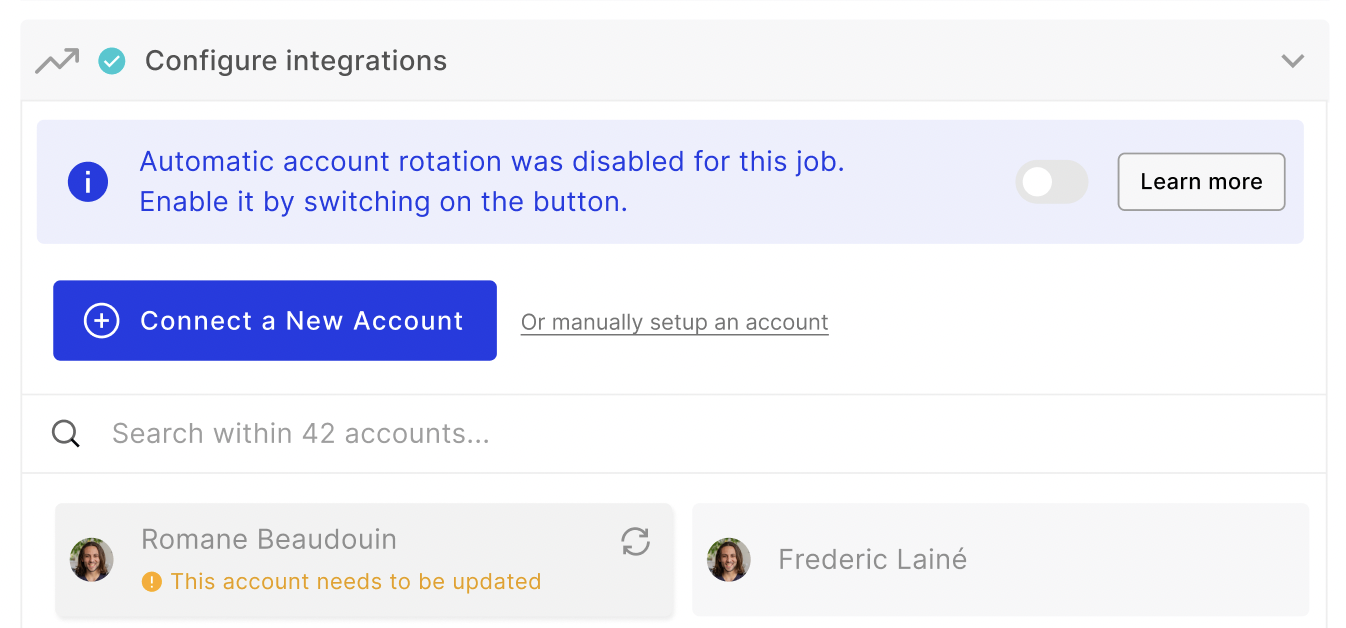The width and height of the screenshot is (1346, 628).
Task: Click the plus circle icon in Connect button
Action: [x=101, y=321]
